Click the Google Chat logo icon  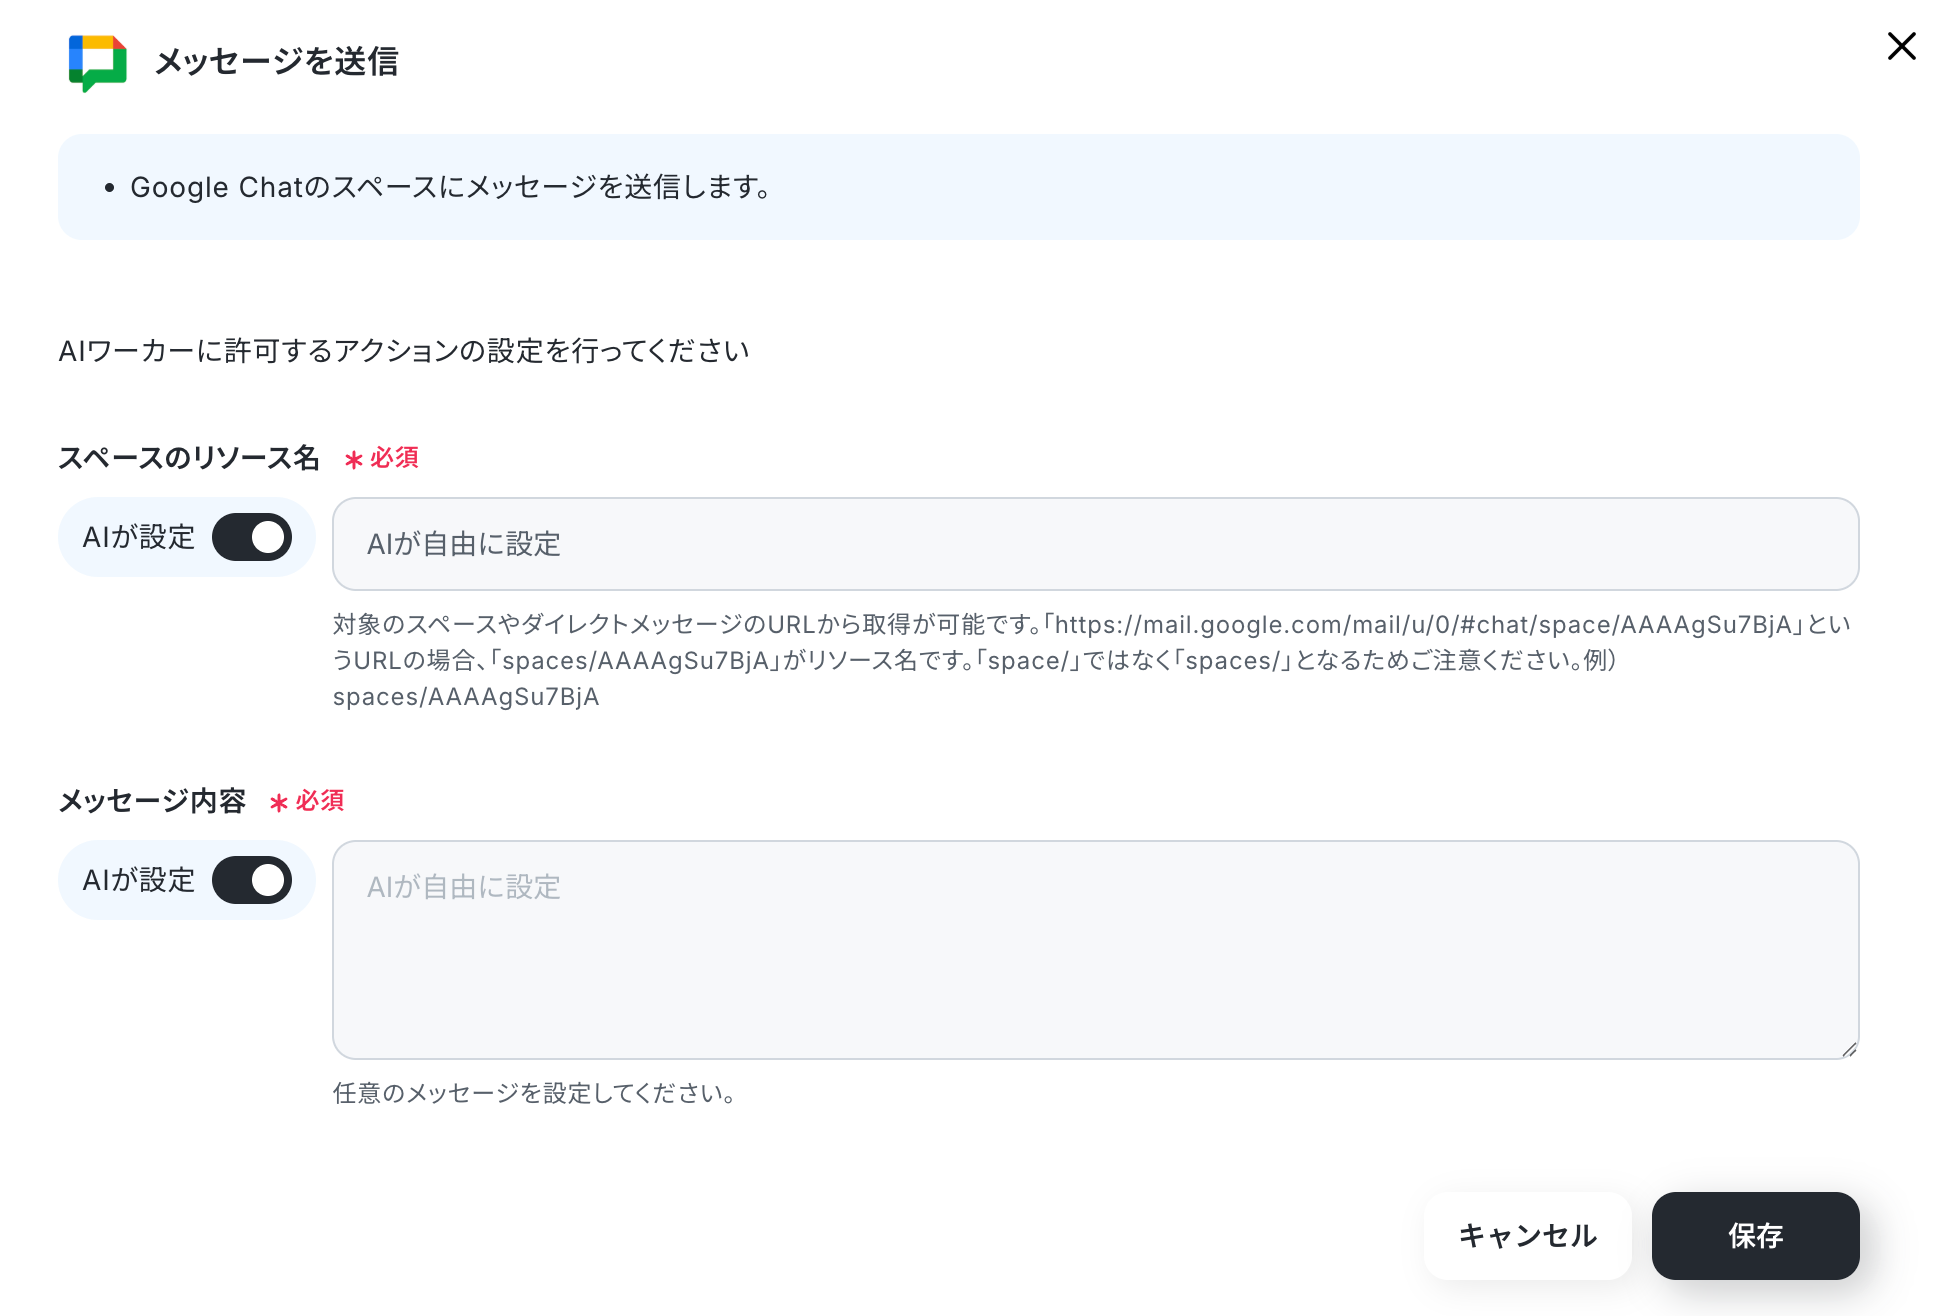pyautogui.click(x=97, y=62)
